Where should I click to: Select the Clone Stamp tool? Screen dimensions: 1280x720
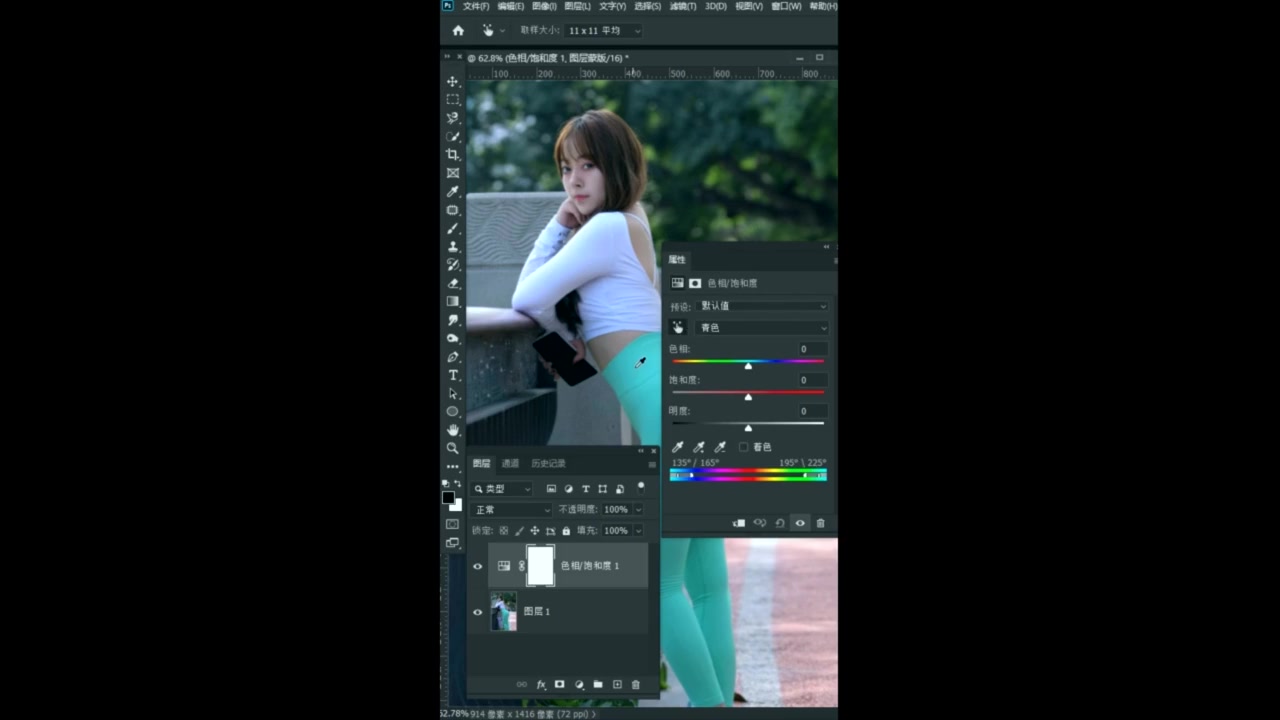(452, 245)
